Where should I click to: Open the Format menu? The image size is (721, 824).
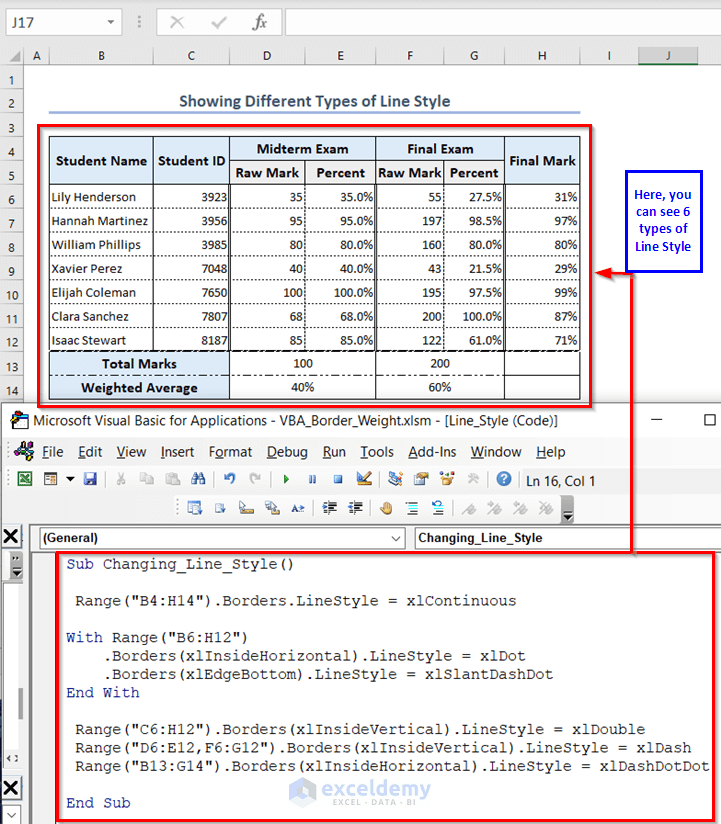230,452
